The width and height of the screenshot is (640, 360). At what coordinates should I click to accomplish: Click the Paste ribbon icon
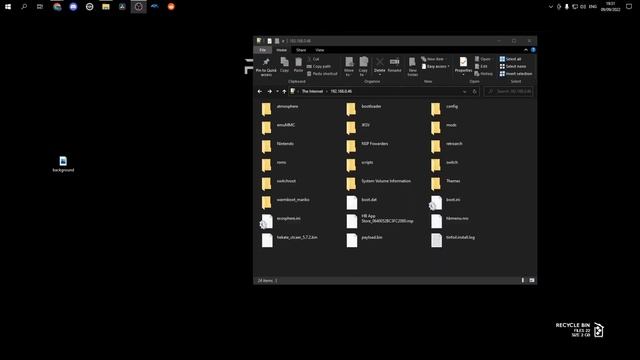coord(298,65)
